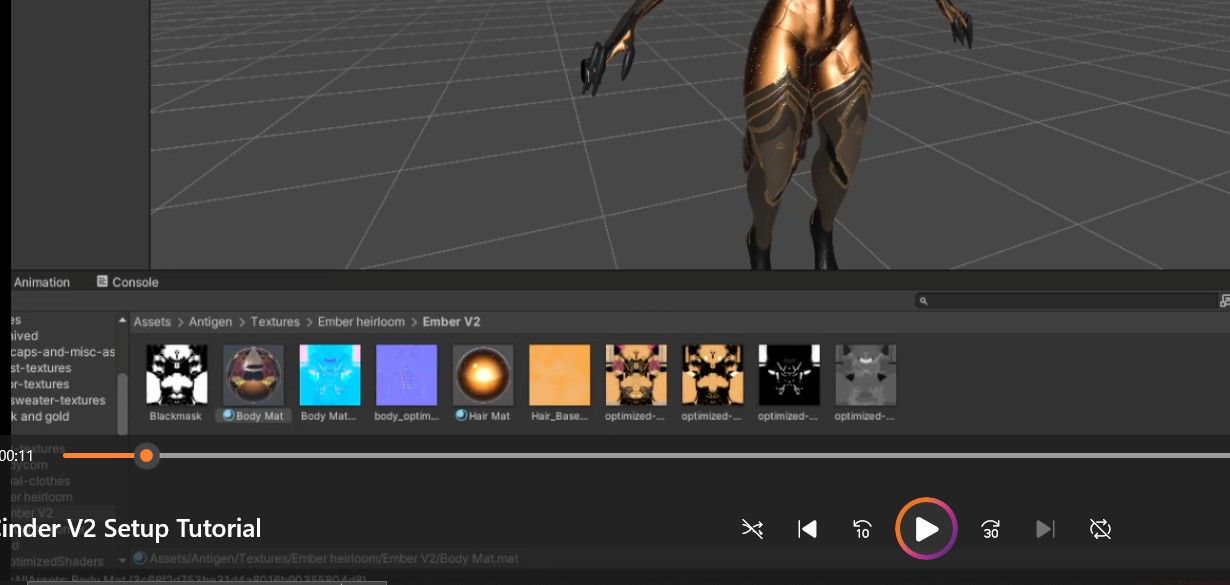Select the Blackmask texture thumbnail
This screenshot has height=585, width=1230.
point(176,375)
